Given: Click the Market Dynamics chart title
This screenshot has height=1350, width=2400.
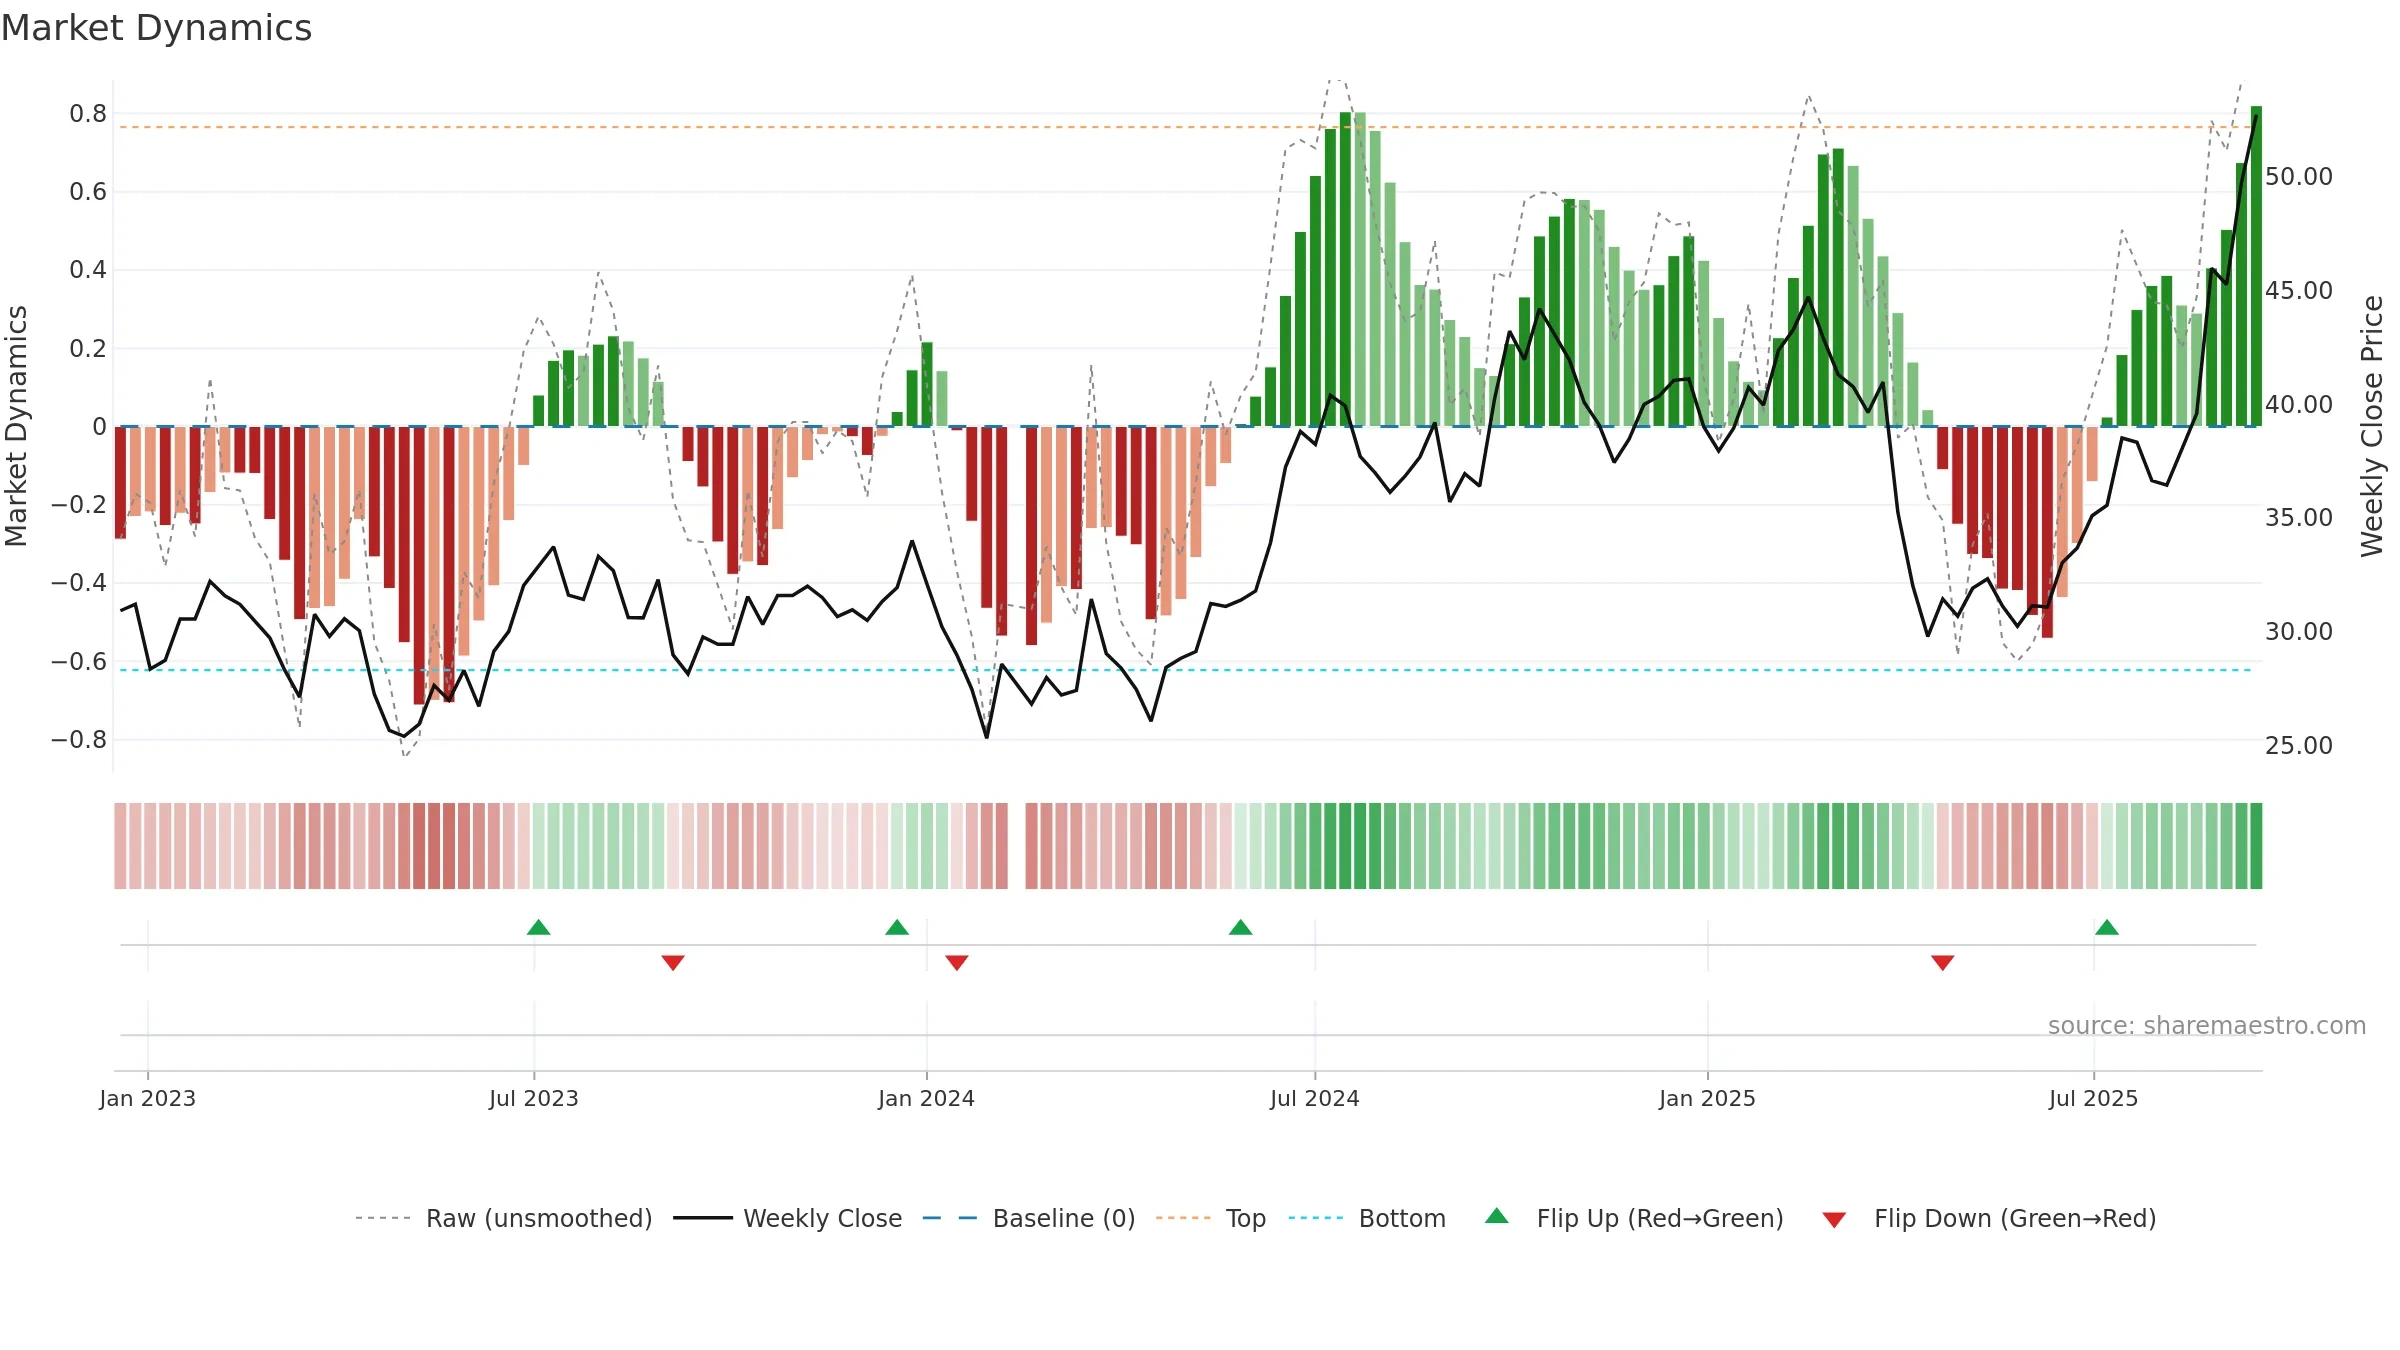Looking at the screenshot, I should click(156, 28).
